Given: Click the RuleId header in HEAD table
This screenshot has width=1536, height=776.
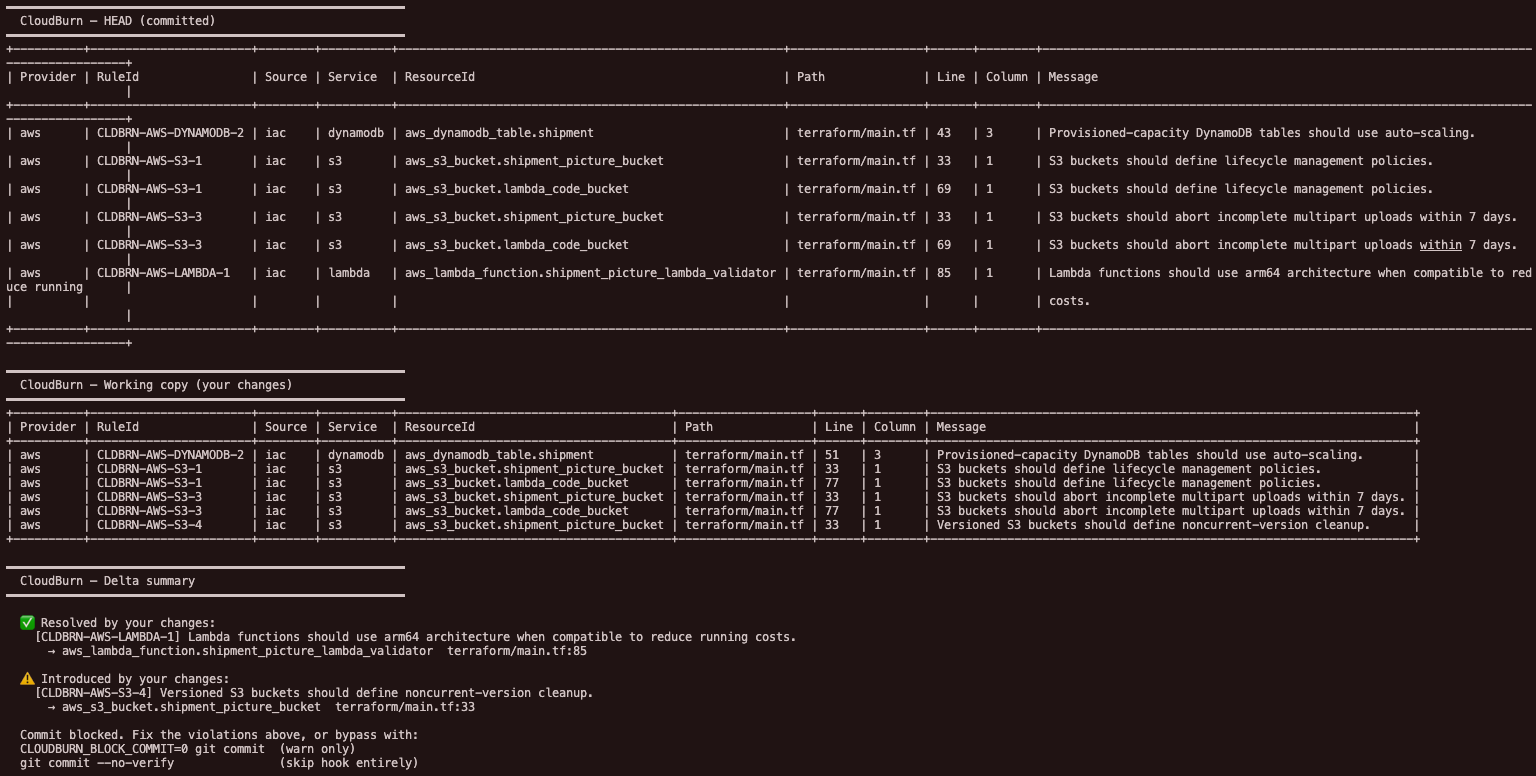Looking at the screenshot, I should click(x=118, y=77).
